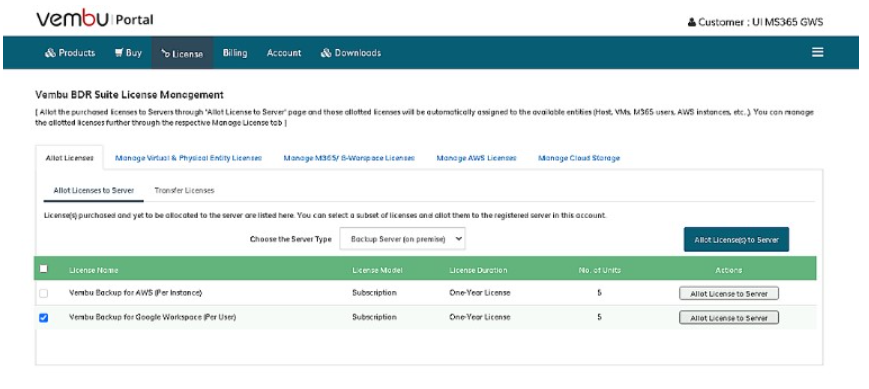This screenshot has width=869, height=389.
Task: Open Manage Cloud Storage tab
Action: pyautogui.click(x=579, y=158)
